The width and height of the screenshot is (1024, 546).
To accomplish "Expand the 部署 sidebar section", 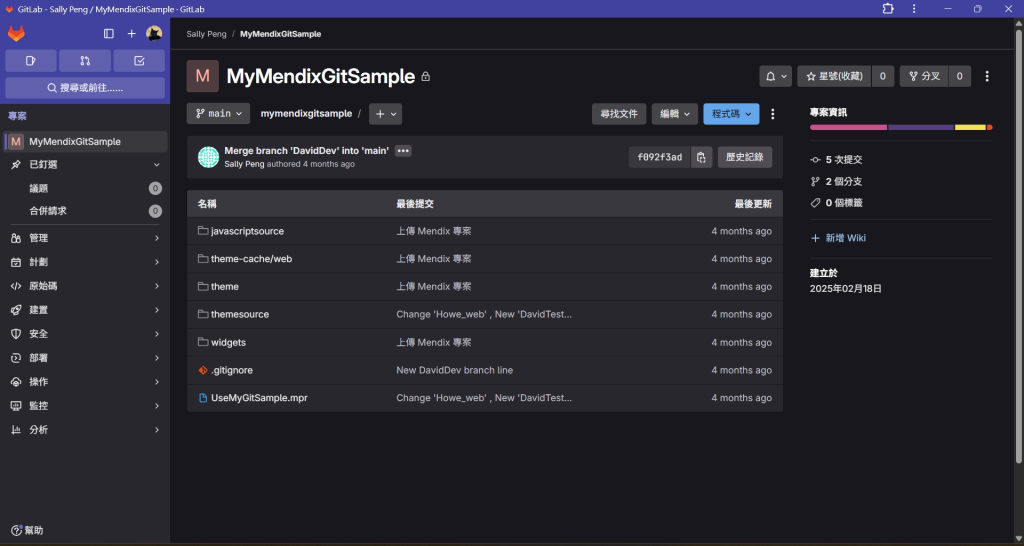I will pos(86,358).
